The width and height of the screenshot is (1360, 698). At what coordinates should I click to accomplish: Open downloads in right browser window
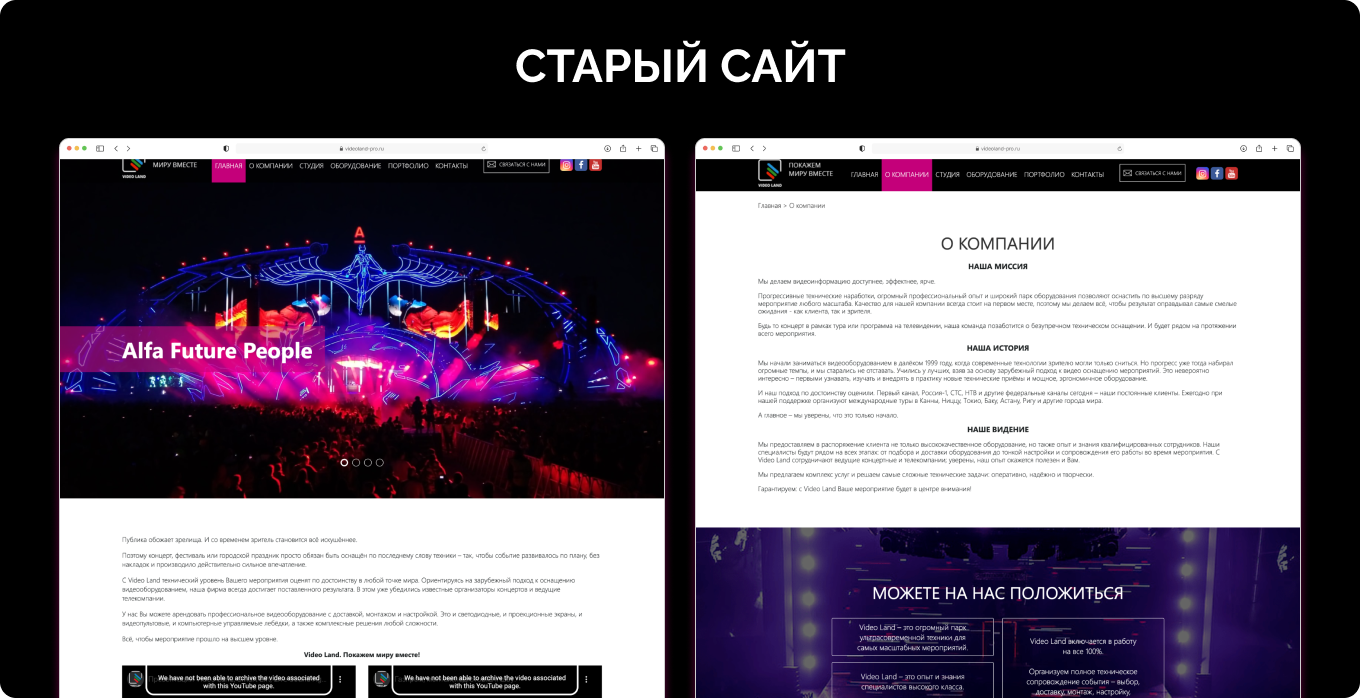click(1244, 148)
